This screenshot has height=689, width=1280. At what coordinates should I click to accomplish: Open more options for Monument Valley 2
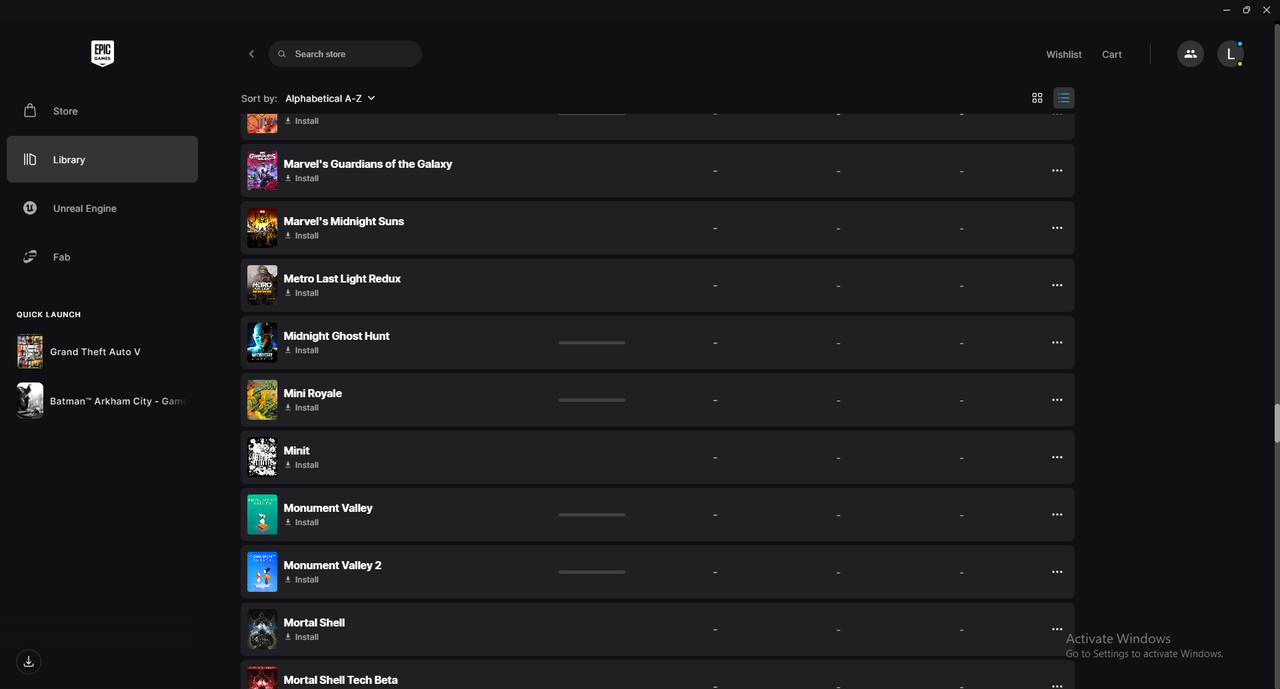[x=1057, y=572]
